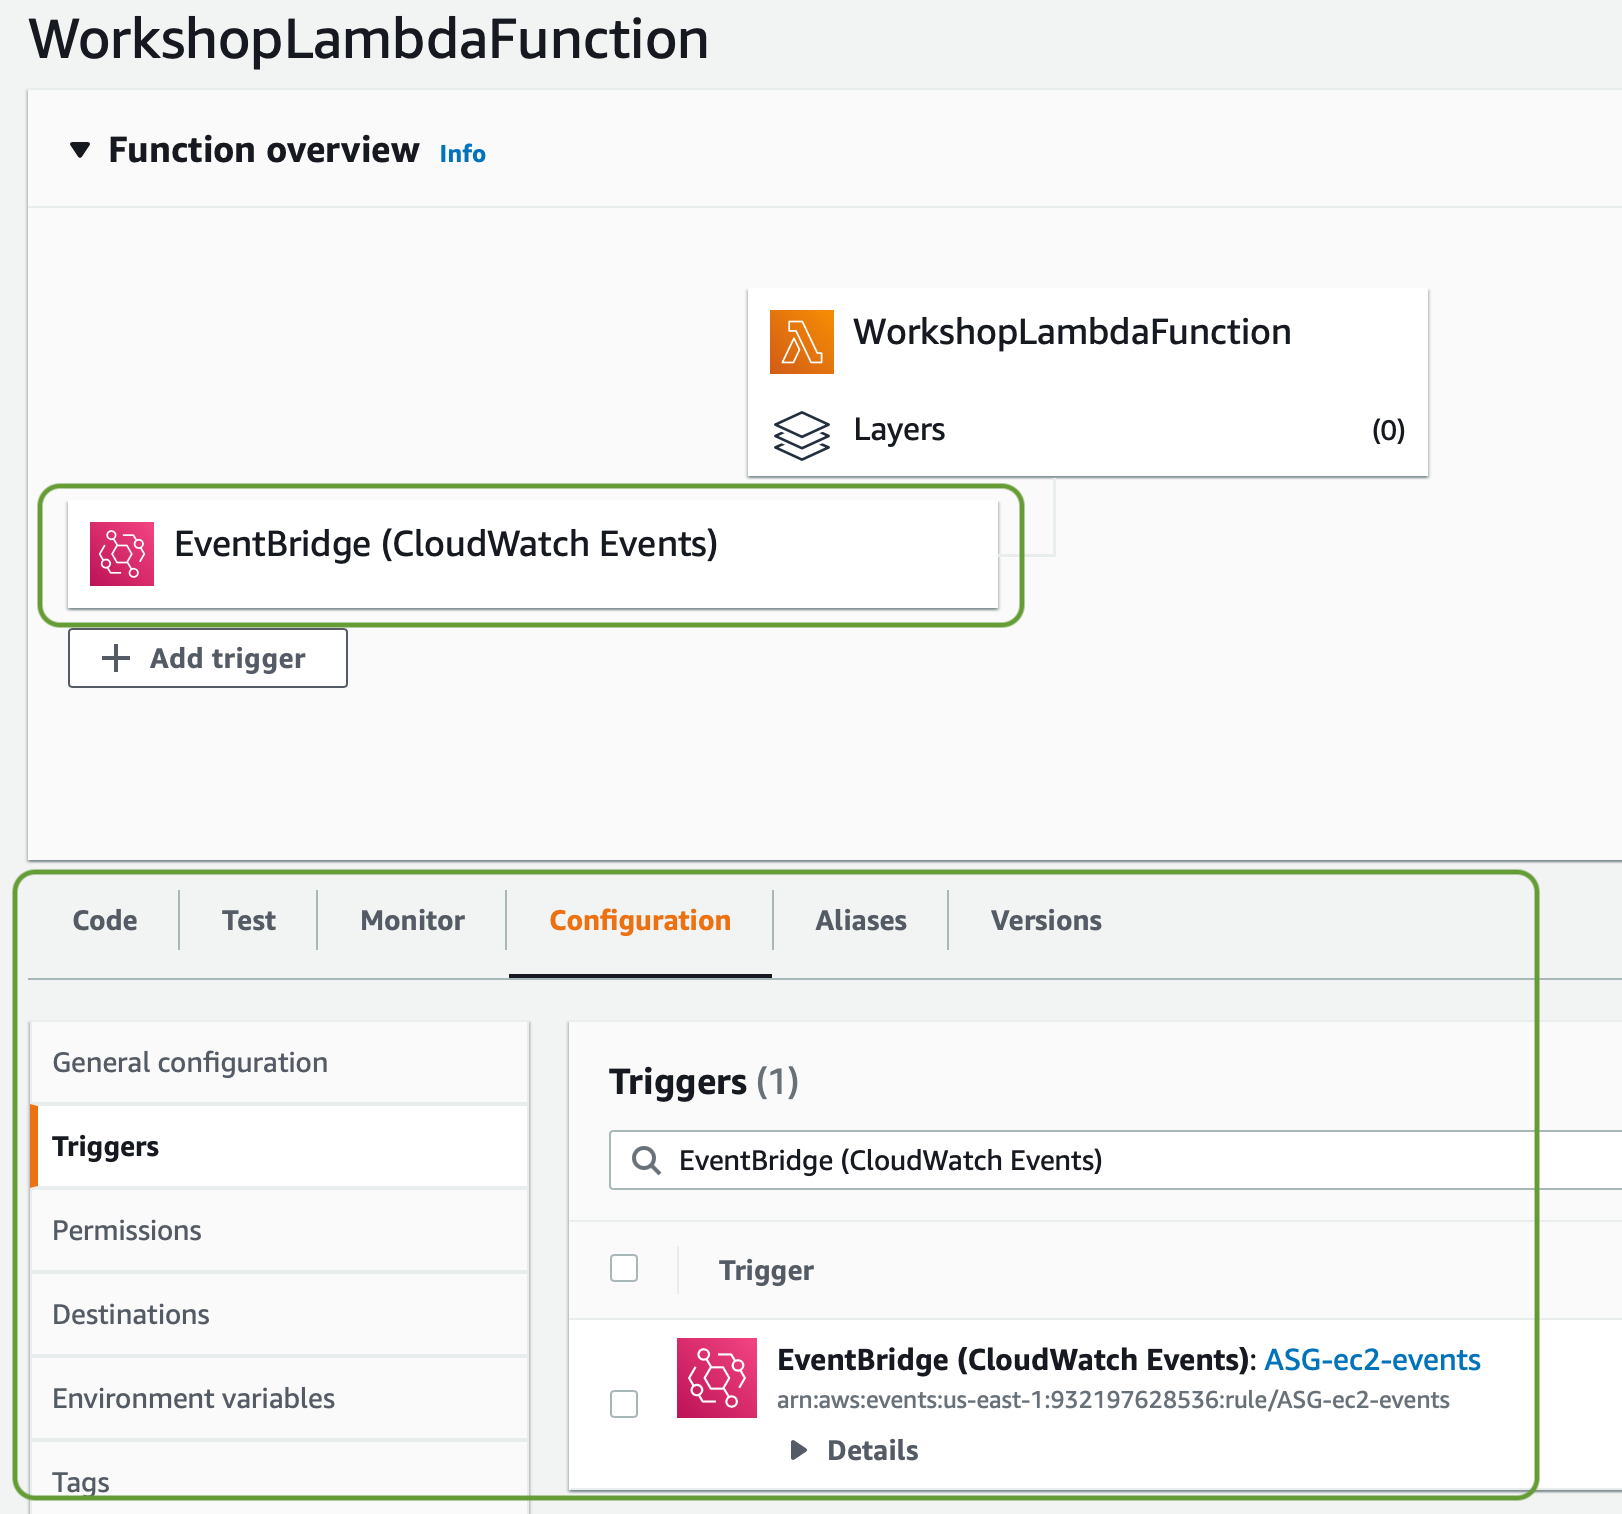
Task: Click the Info link beside Function overview
Action: click(461, 153)
